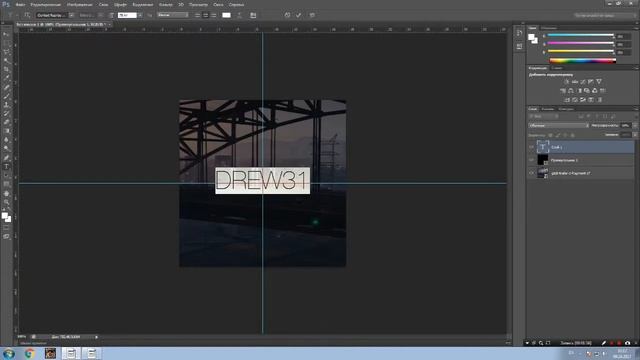The width and height of the screenshot is (640, 360).
Task: Open the anti-aliasing method dropdown
Action: pyautogui.click(x=173, y=15)
